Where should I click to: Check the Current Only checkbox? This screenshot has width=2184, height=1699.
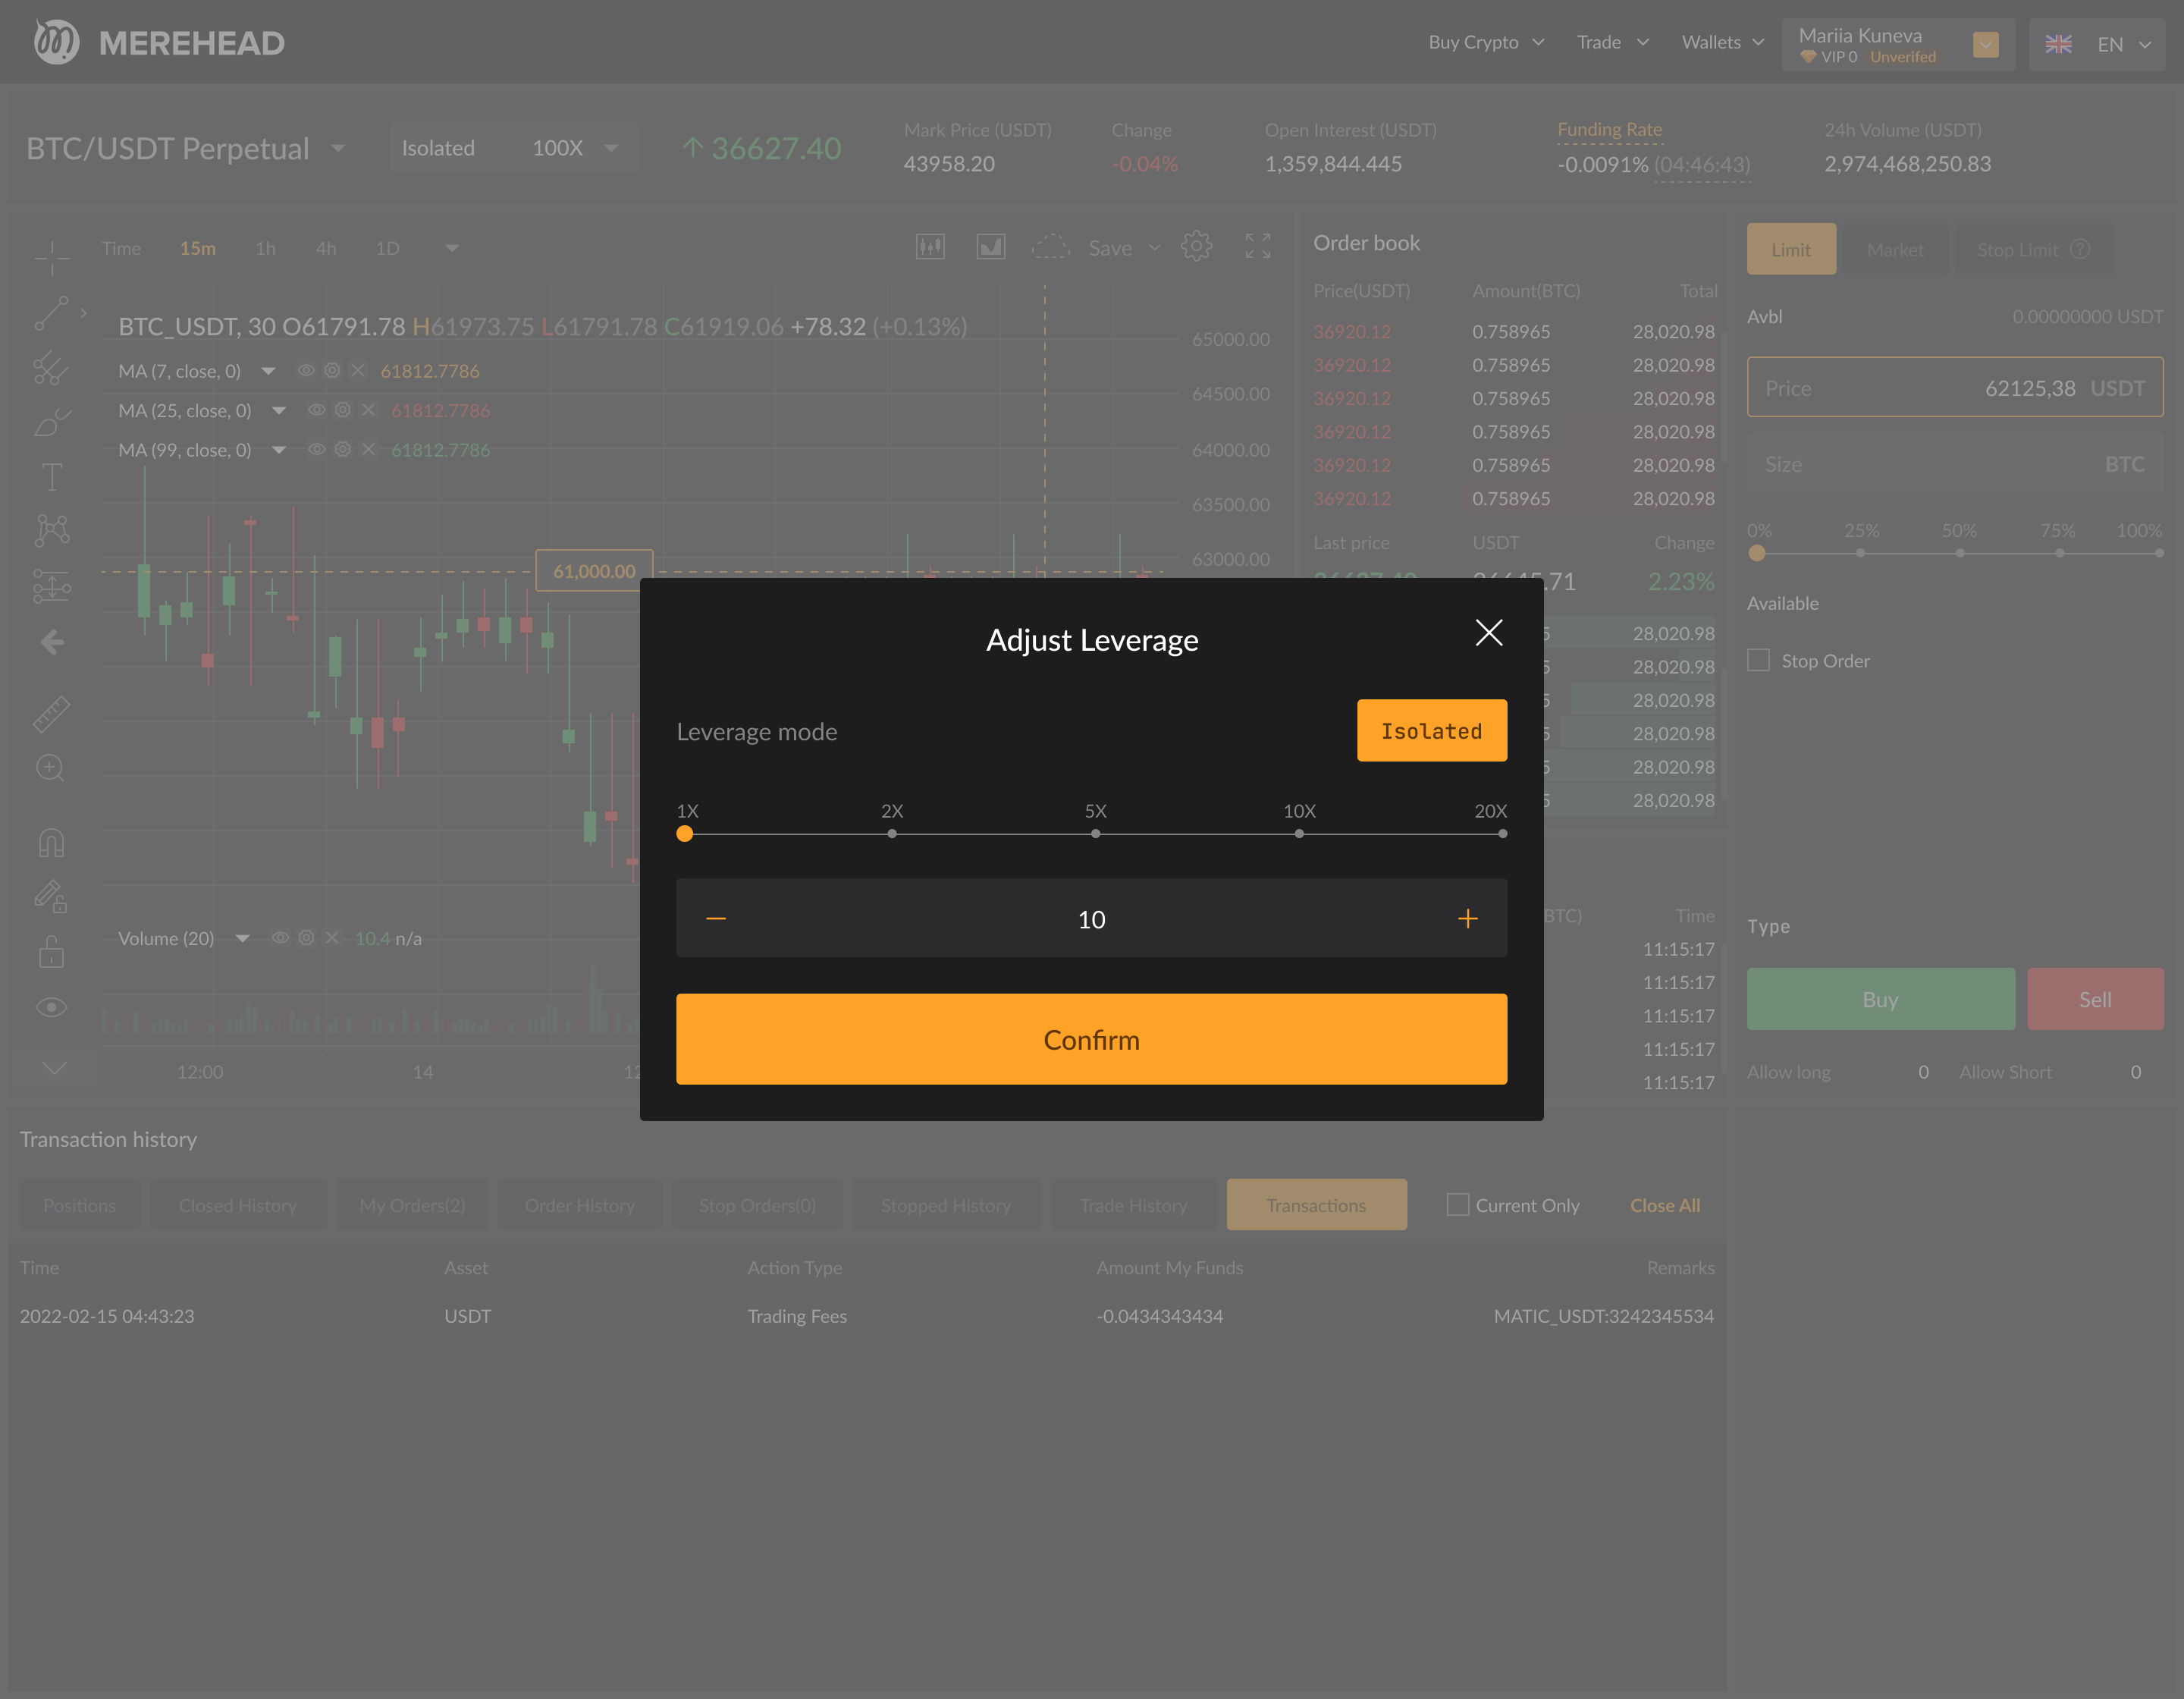point(1458,1204)
